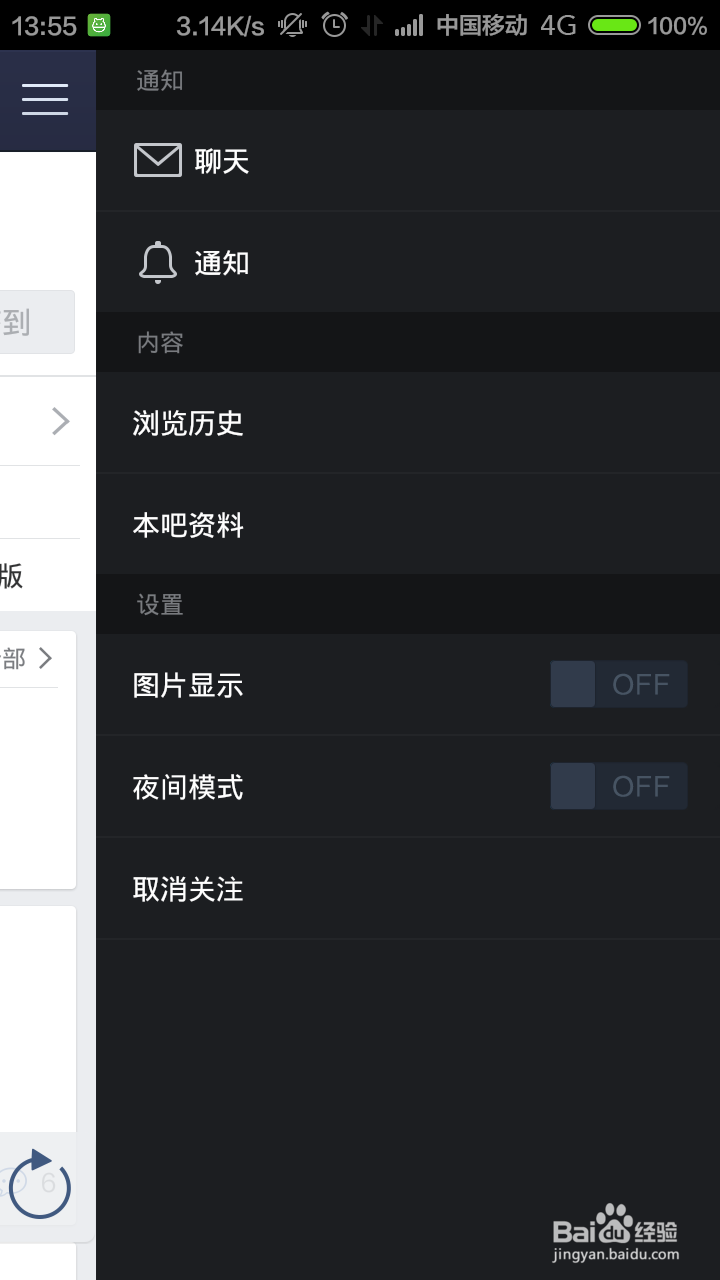Viewport: 720px width, 1280px height.
Task: Toggle the 图片显示 switch
Action: click(x=619, y=684)
